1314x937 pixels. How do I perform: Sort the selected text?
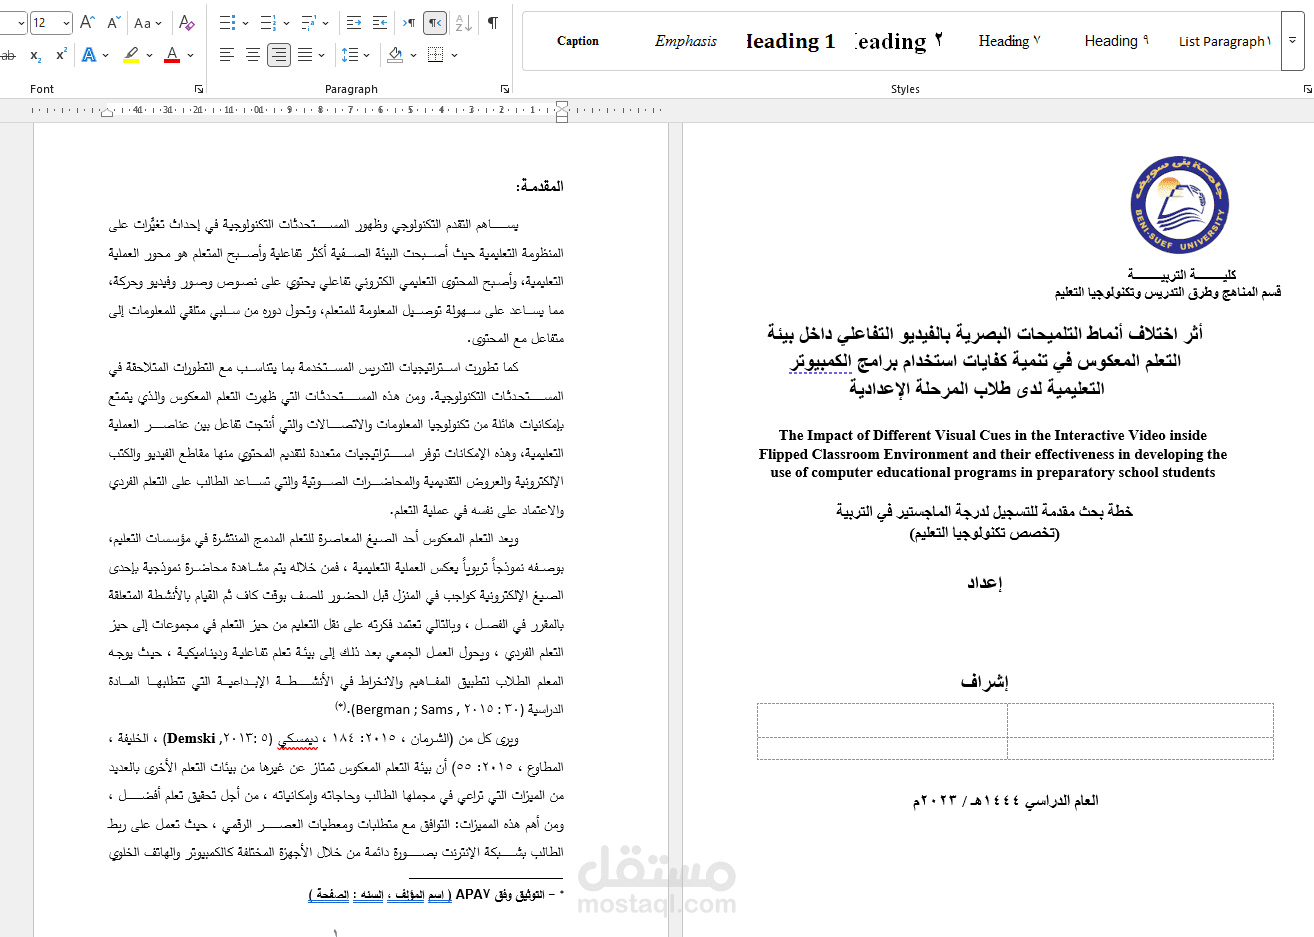pos(463,22)
